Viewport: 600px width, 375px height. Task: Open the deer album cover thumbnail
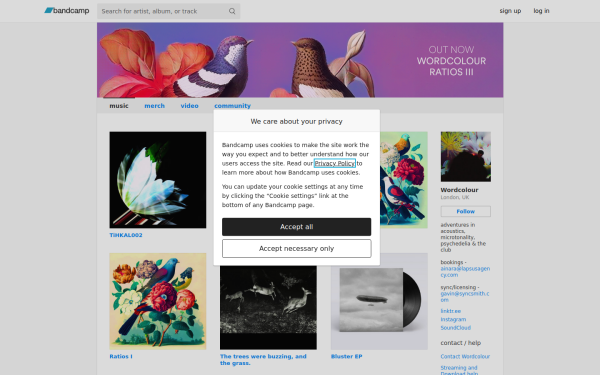click(x=268, y=308)
